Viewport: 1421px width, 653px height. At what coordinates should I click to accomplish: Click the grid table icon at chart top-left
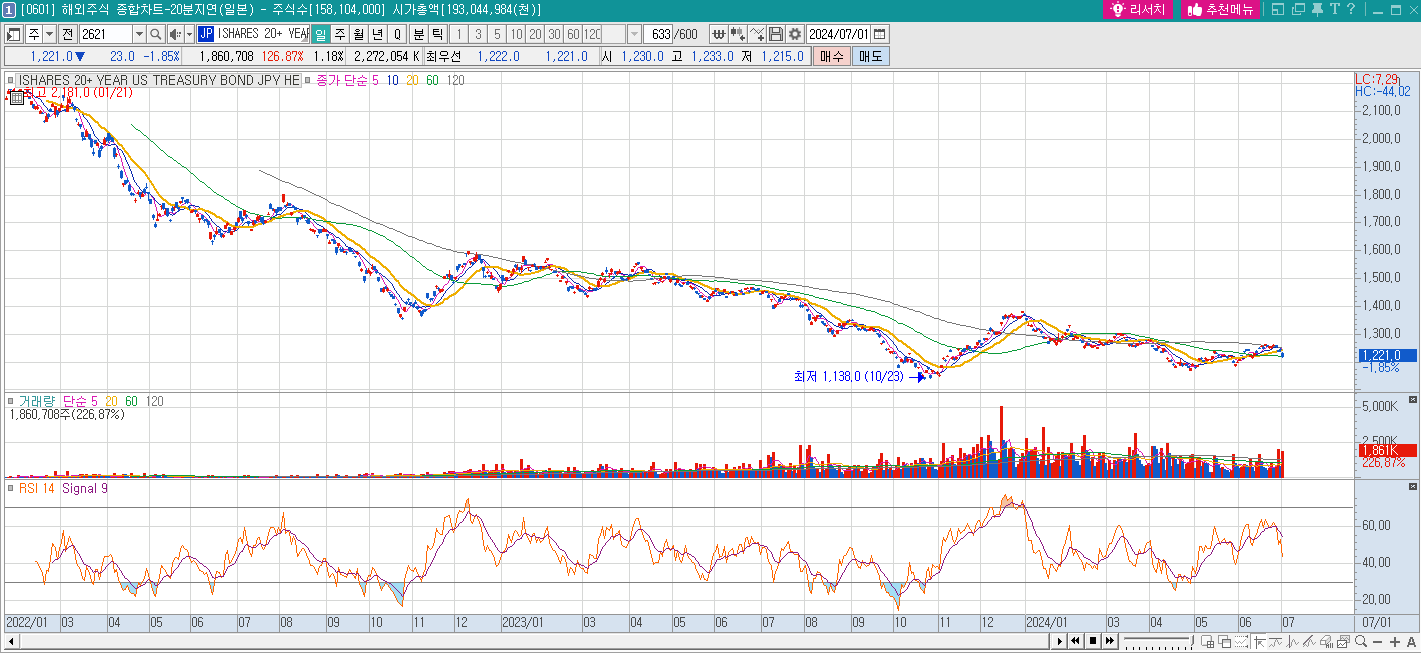(x=17, y=98)
